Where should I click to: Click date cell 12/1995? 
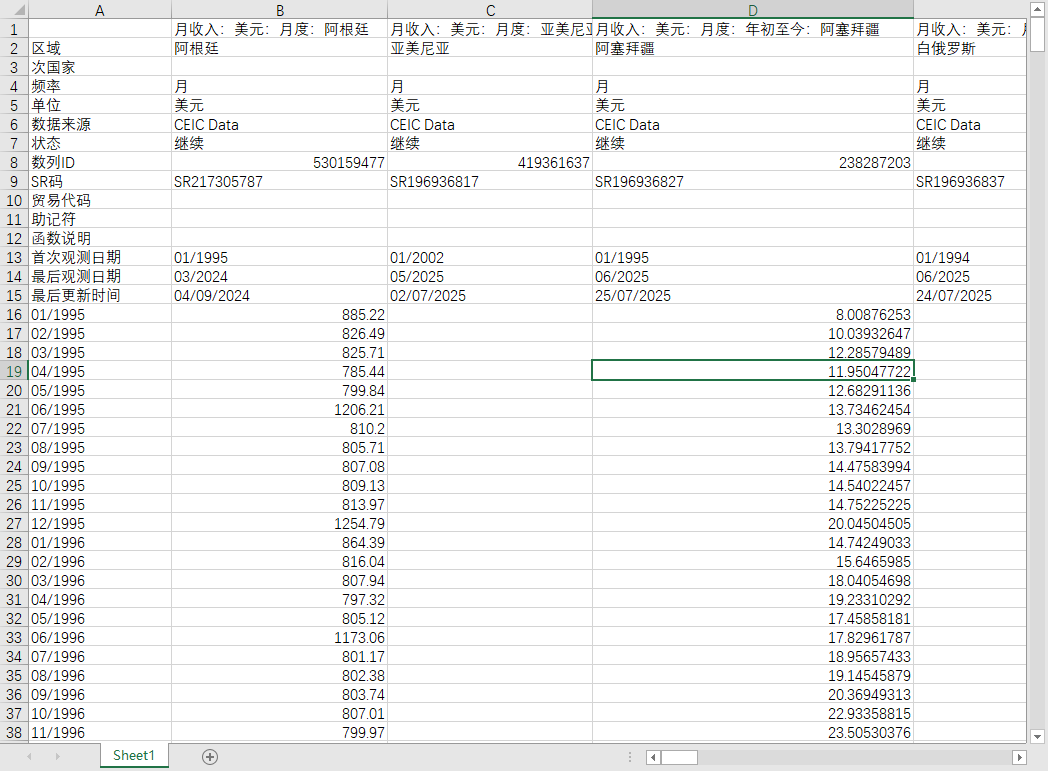click(100, 524)
